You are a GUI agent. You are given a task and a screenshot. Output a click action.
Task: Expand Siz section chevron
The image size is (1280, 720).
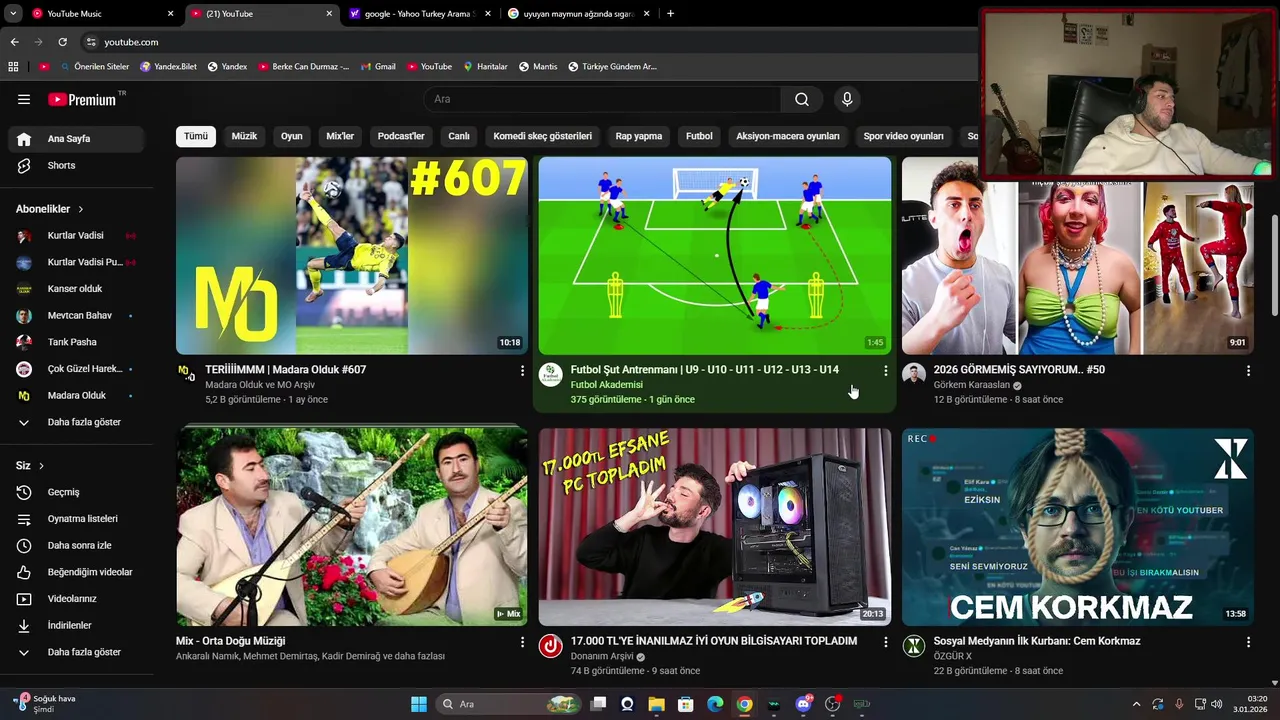(x=41, y=466)
